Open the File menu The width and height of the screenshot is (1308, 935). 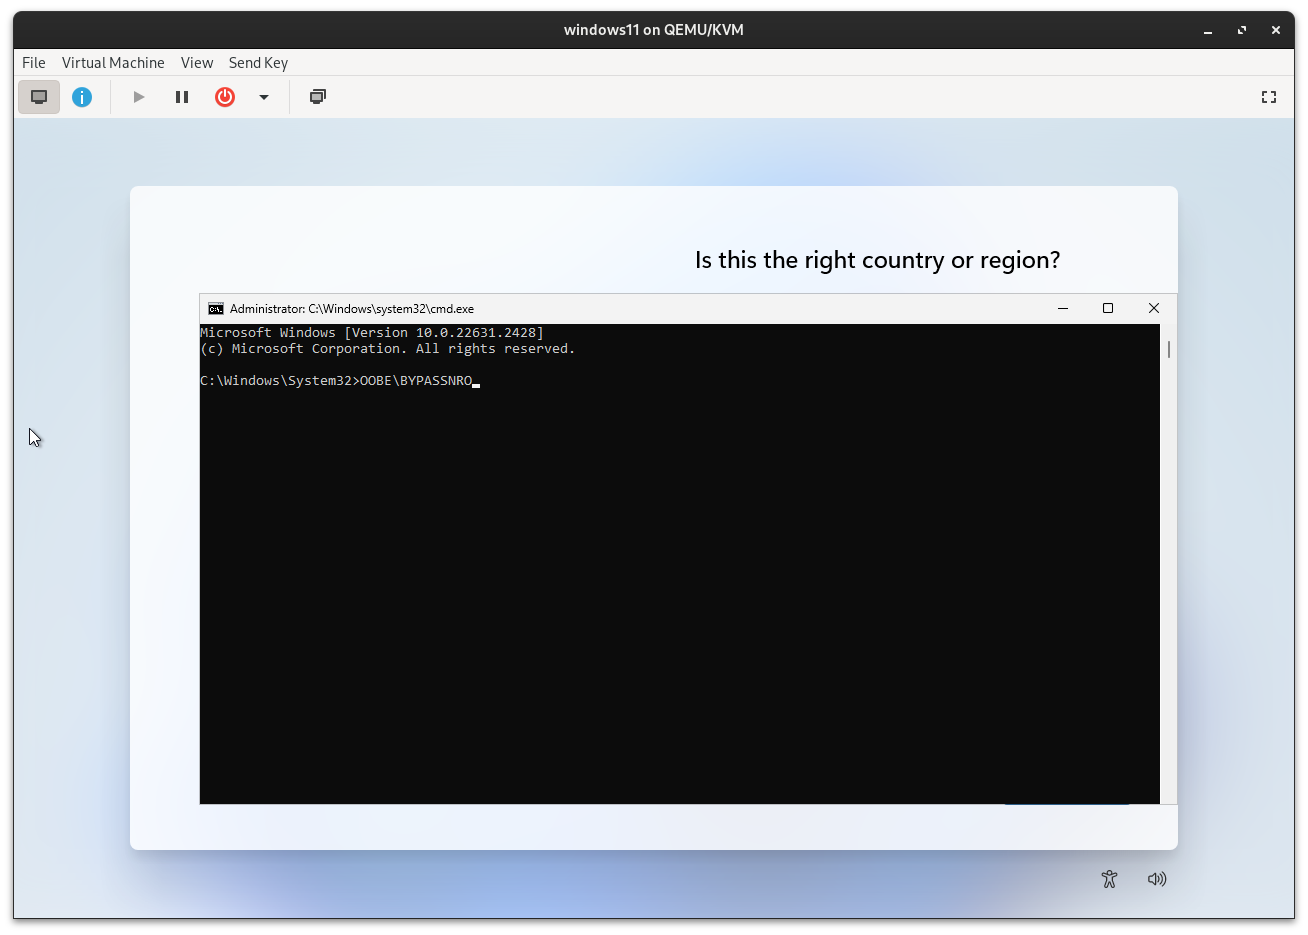point(34,62)
